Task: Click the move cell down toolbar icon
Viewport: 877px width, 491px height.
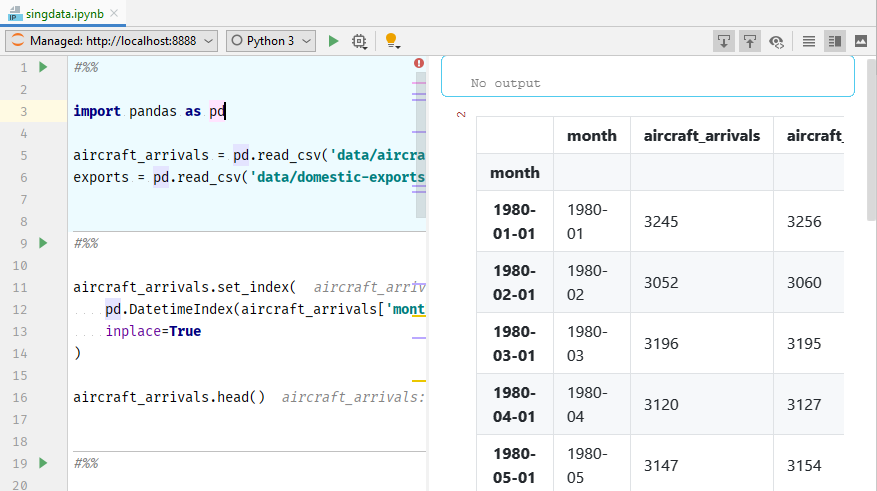Action: pos(724,41)
